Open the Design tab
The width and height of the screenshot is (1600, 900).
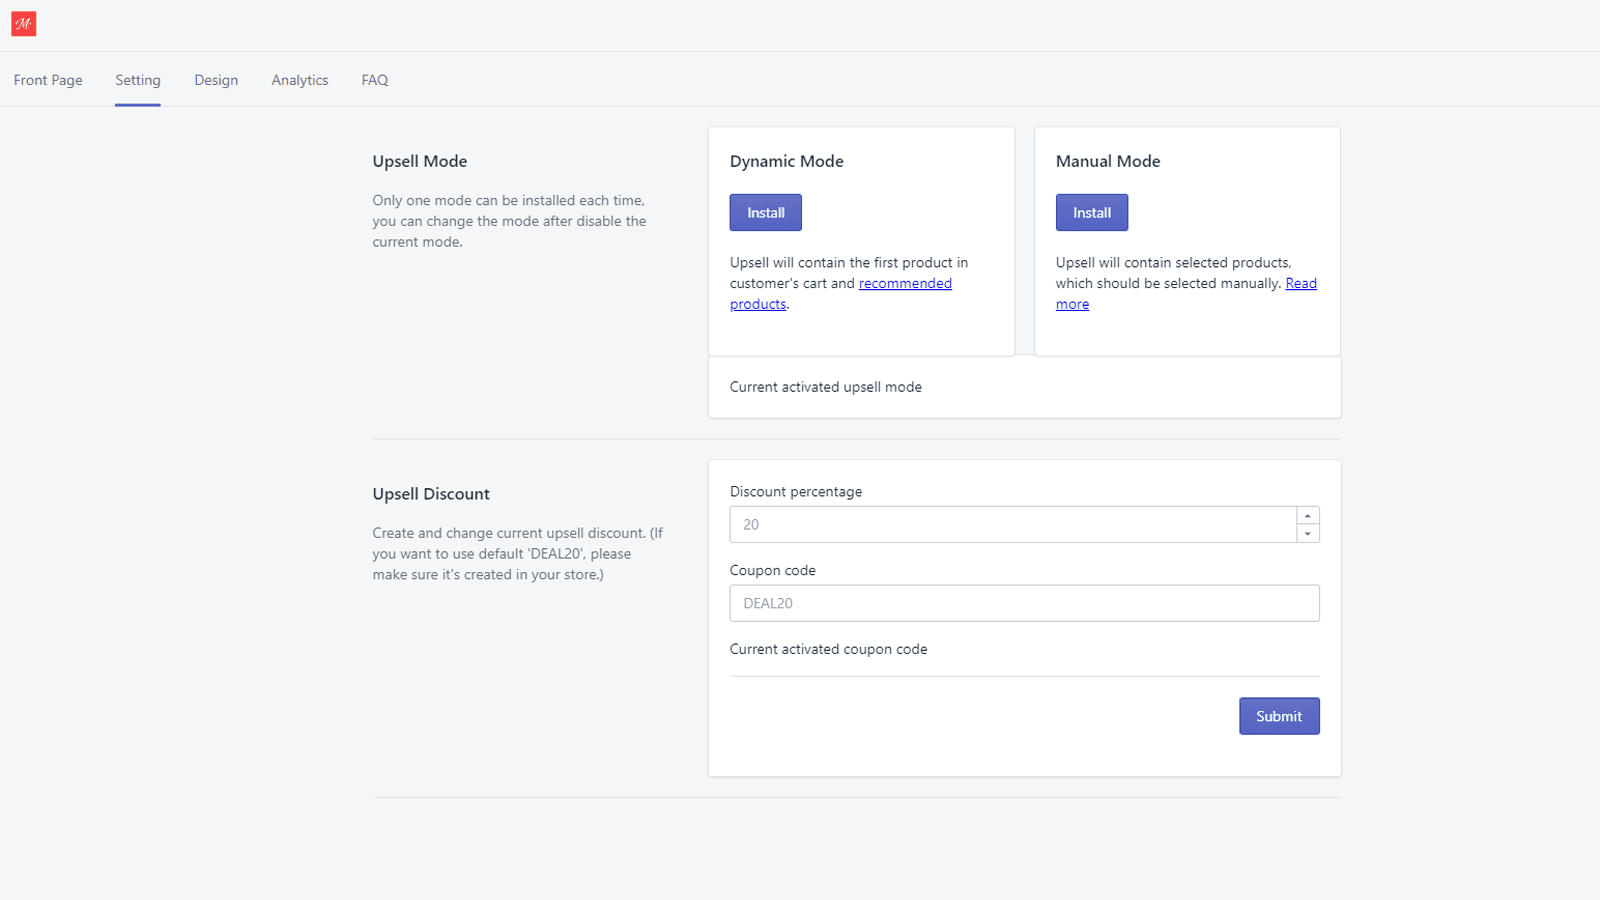click(x=216, y=79)
